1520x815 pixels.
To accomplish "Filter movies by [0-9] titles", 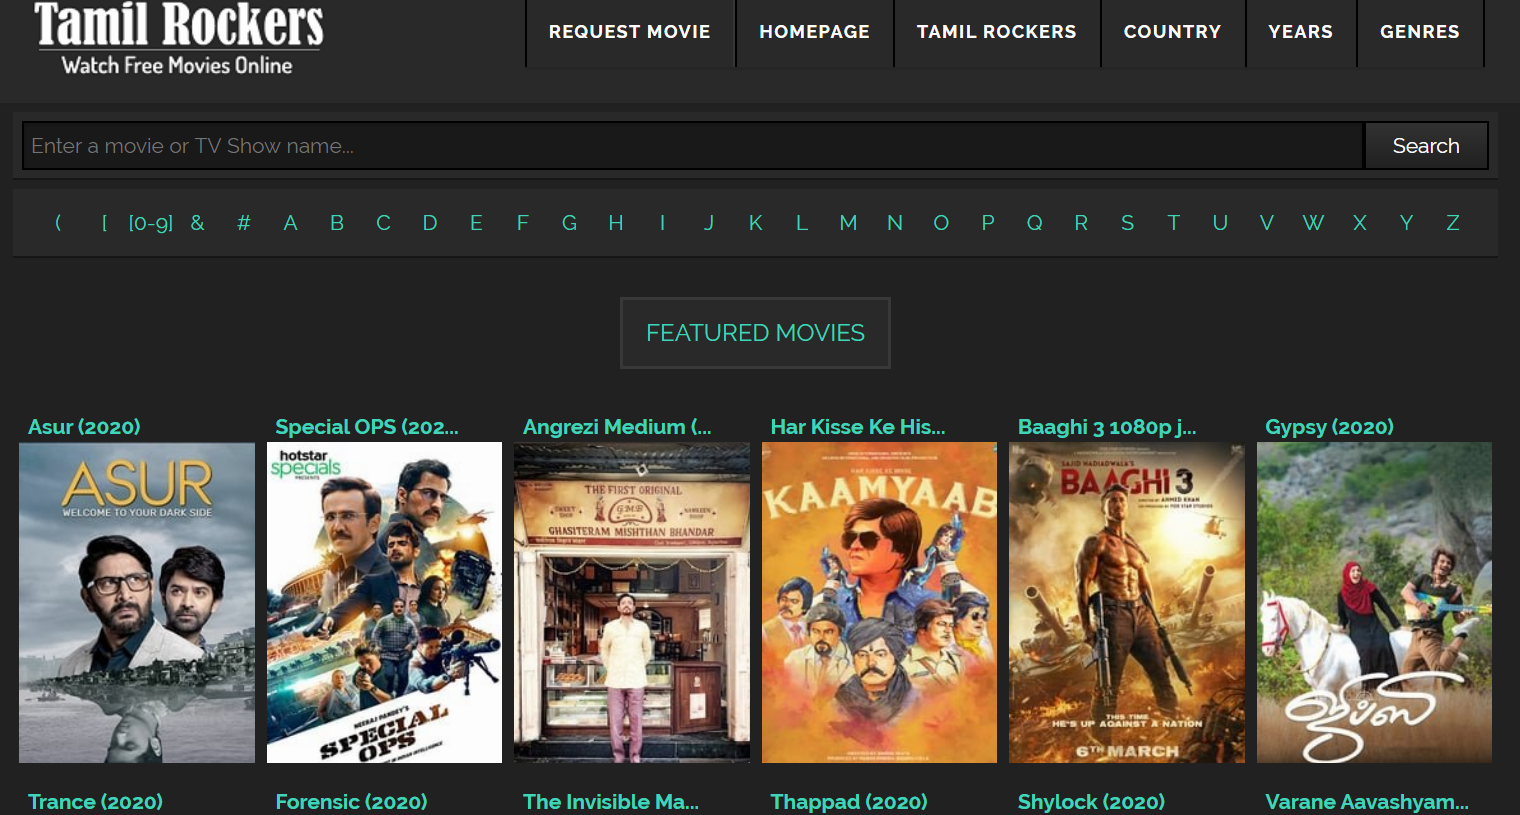I will (151, 223).
